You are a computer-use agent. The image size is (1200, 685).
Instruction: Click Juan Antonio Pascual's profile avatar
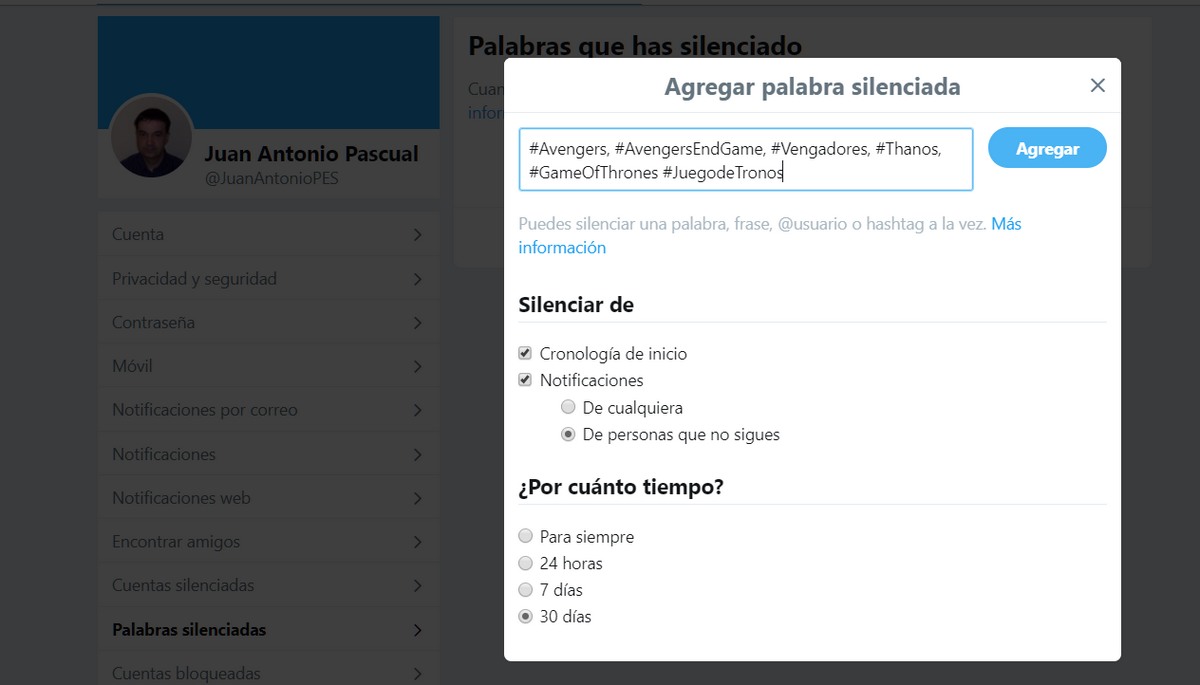pos(151,136)
